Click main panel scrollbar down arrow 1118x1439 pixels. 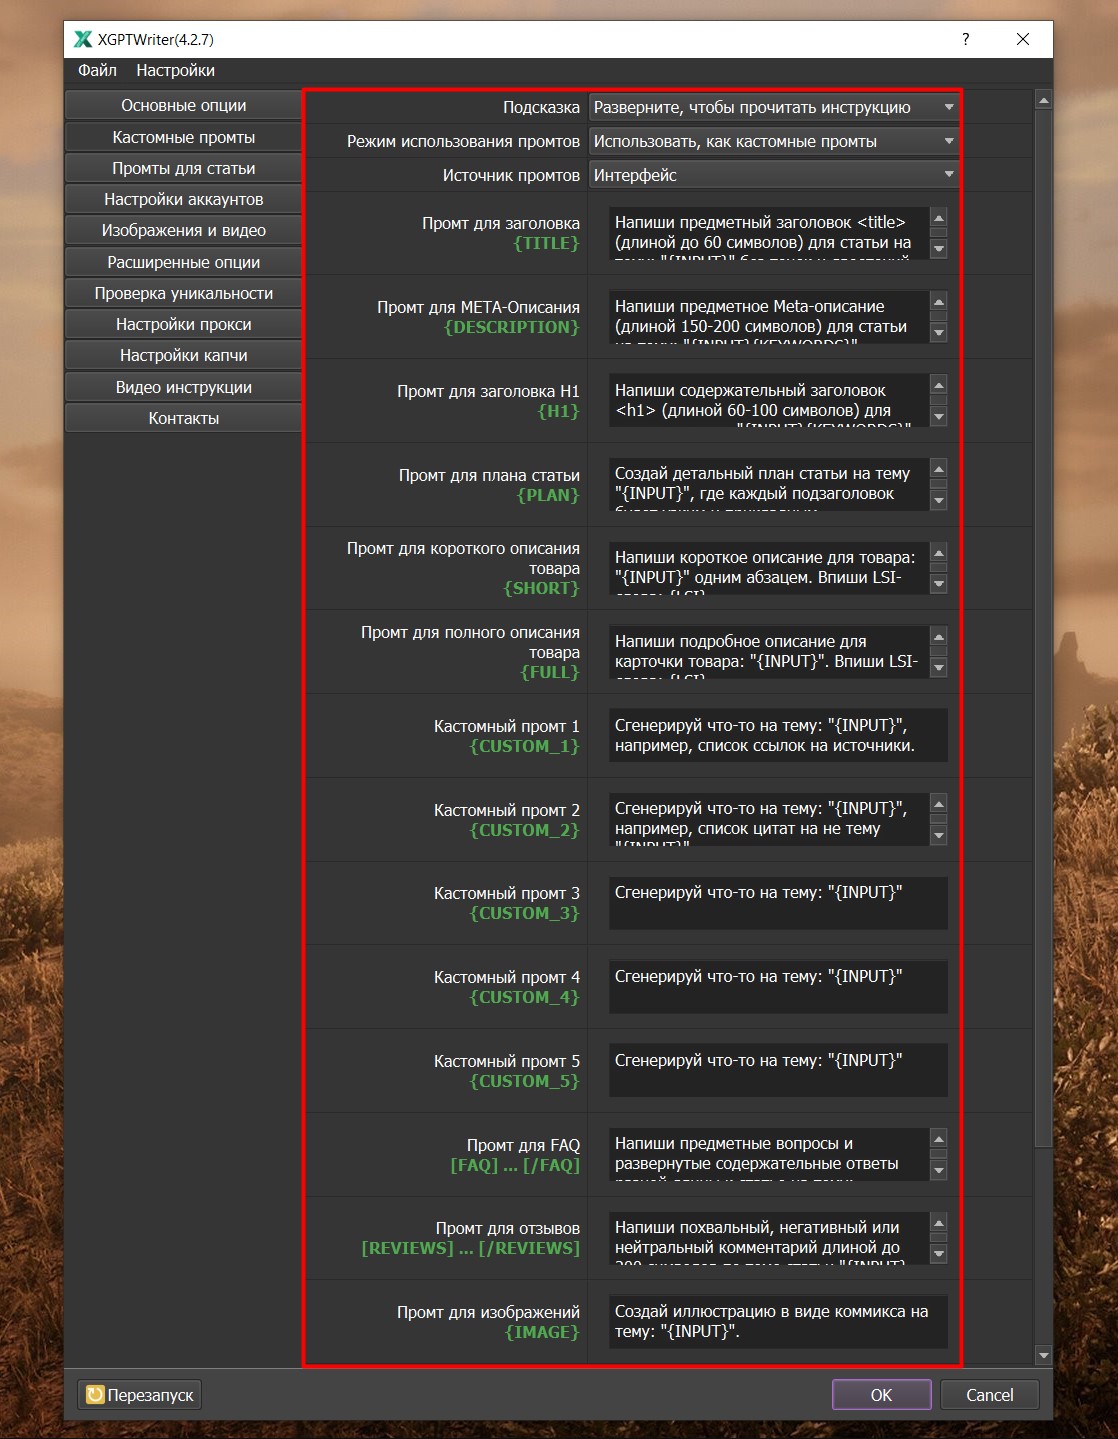tap(1043, 1356)
